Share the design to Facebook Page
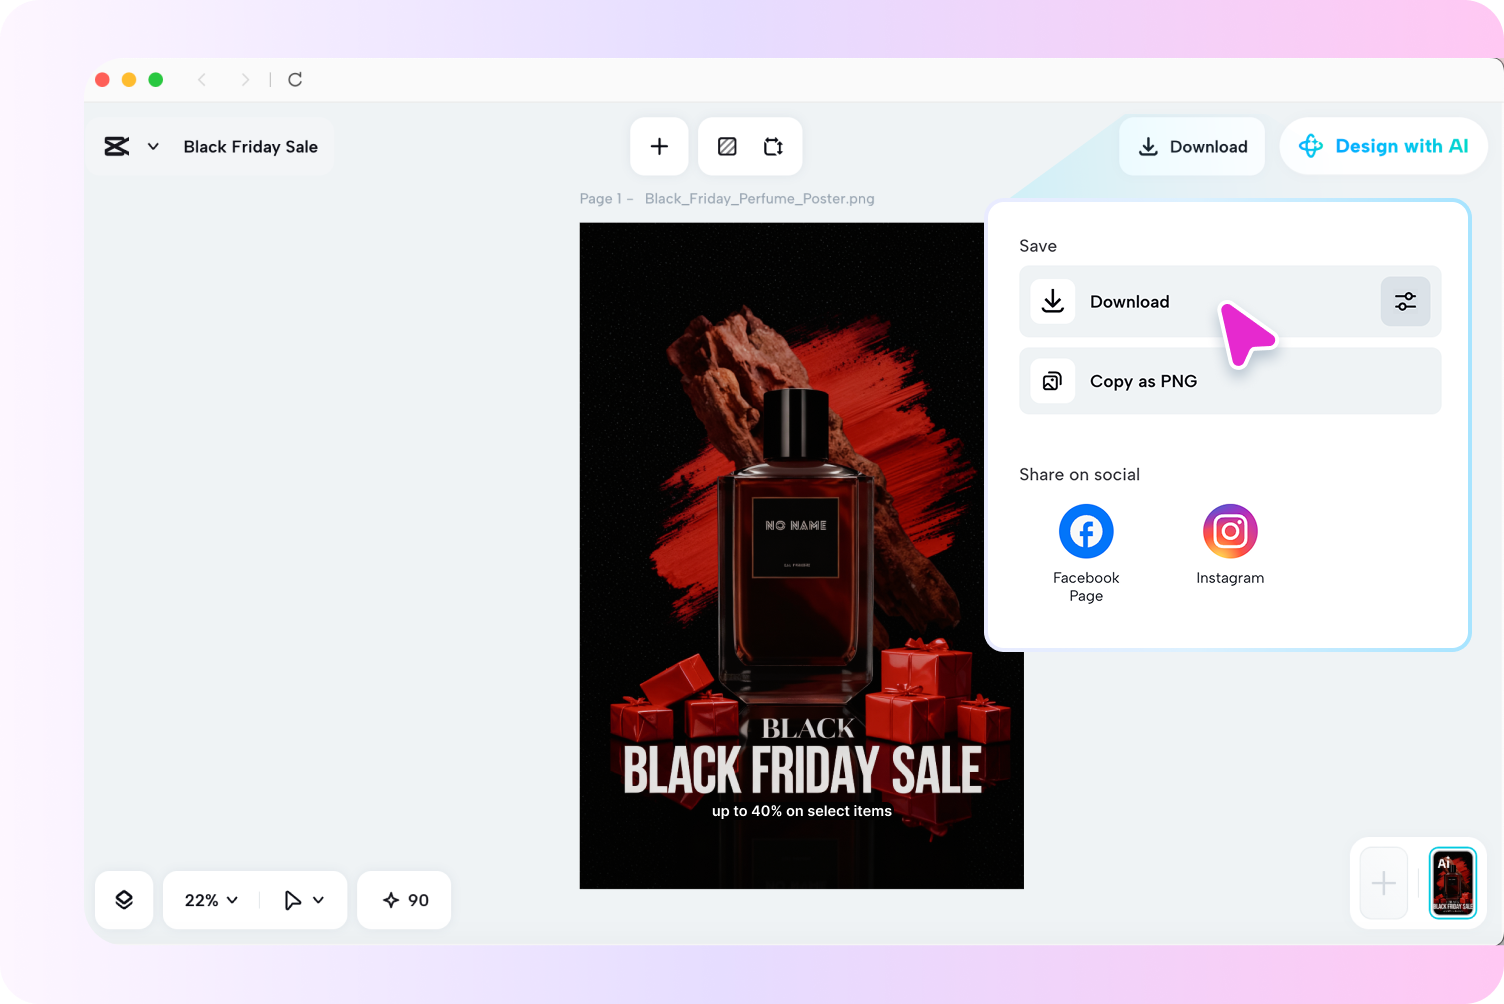Image resolution: width=1504 pixels, height=1004 pixels. [x=1086, y=531]
